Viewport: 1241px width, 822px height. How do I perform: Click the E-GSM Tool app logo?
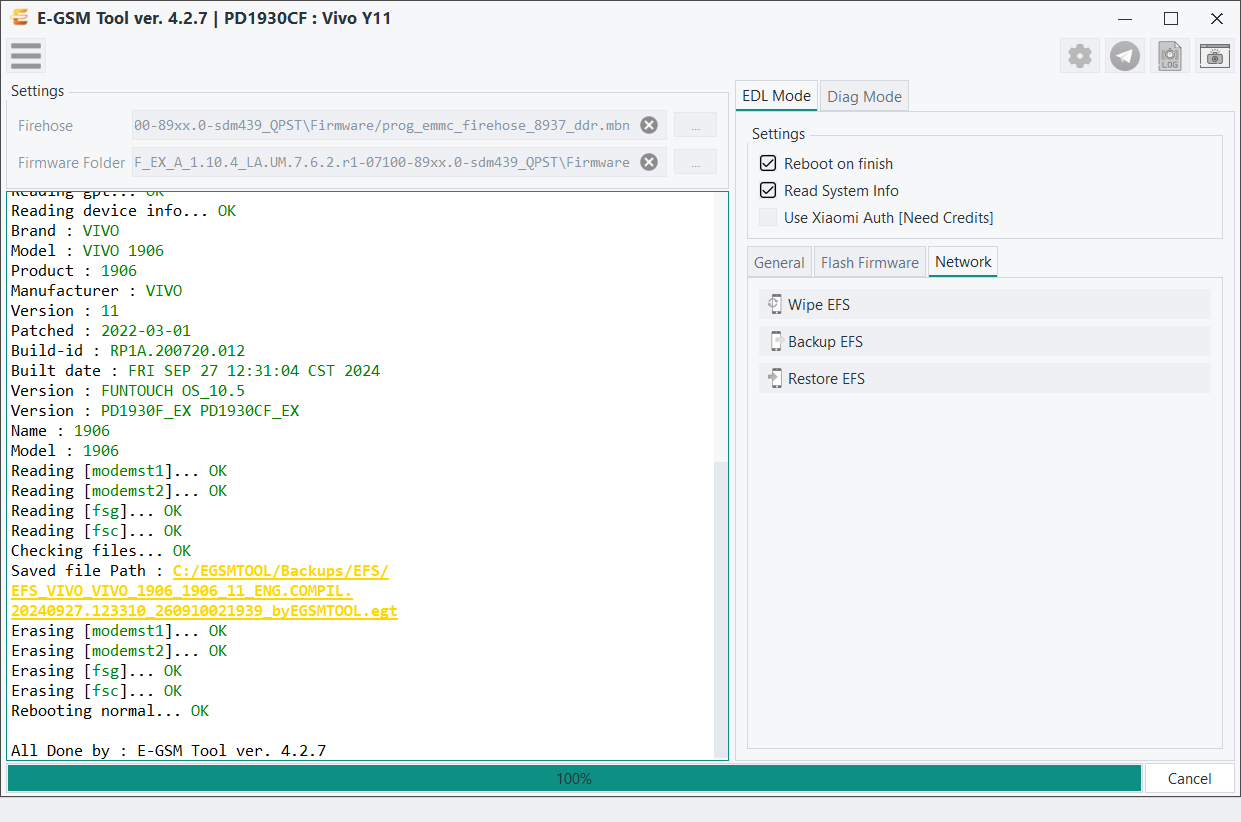click(19, 18)
